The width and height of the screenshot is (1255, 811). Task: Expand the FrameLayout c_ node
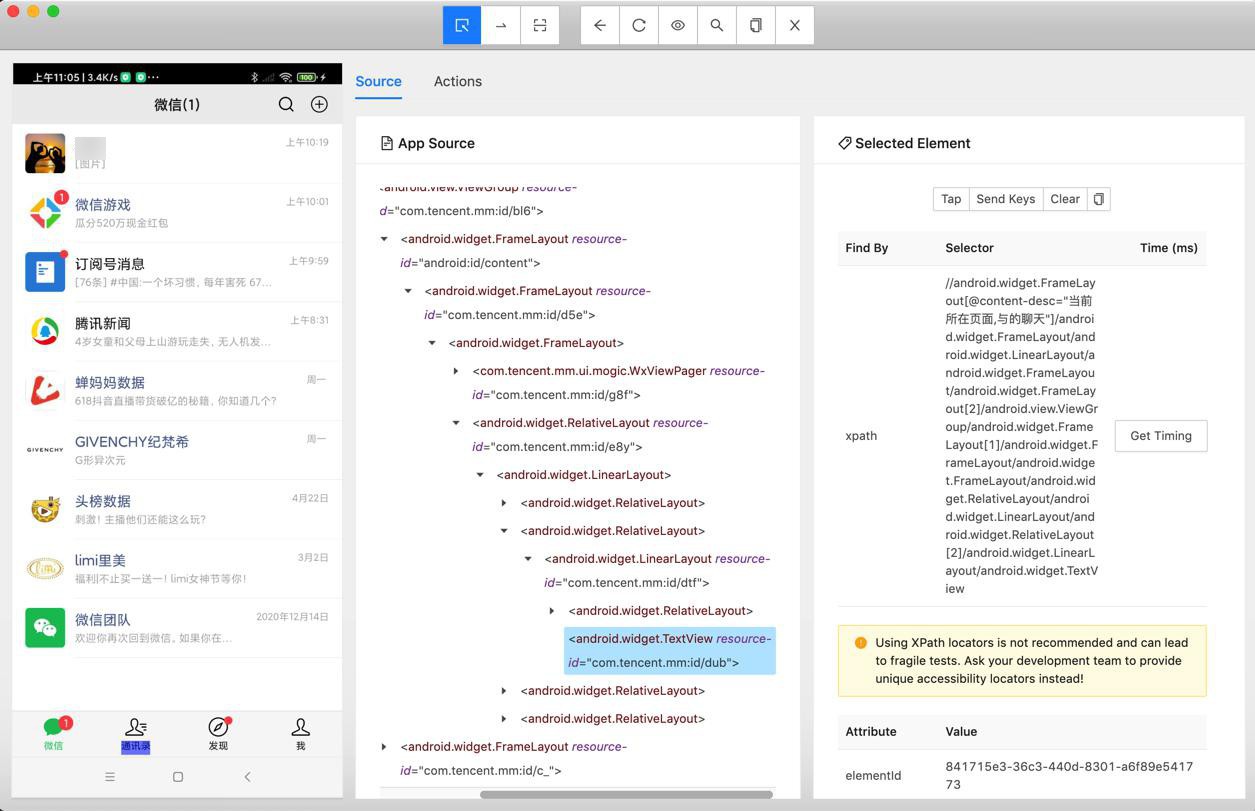[x=384, y=747]
